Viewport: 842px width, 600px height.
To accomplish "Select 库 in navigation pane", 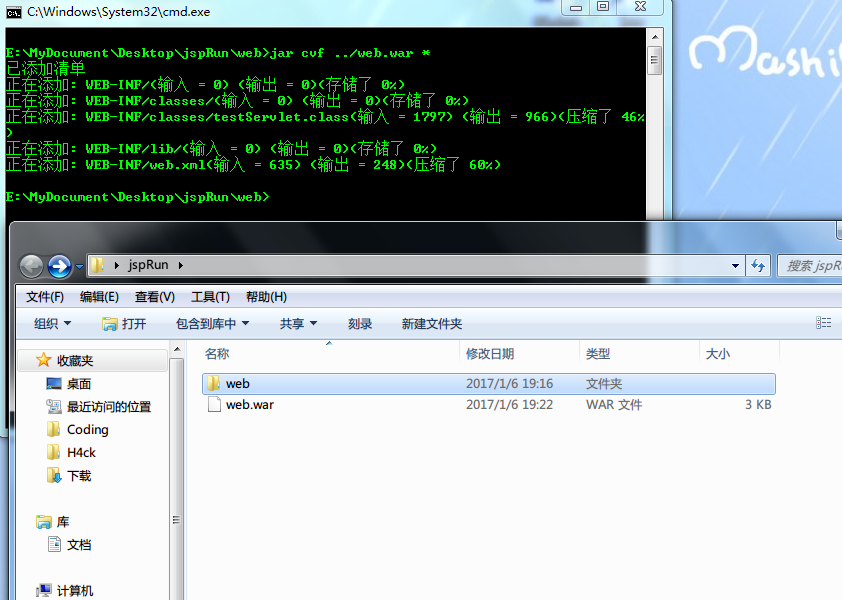I will coord(63,522).
